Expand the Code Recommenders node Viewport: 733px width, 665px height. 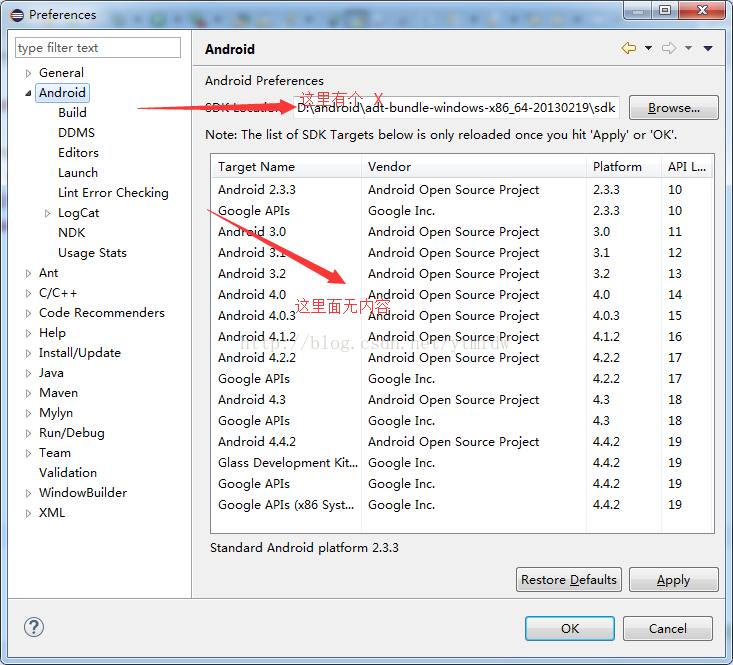click(x=29, y=313)
